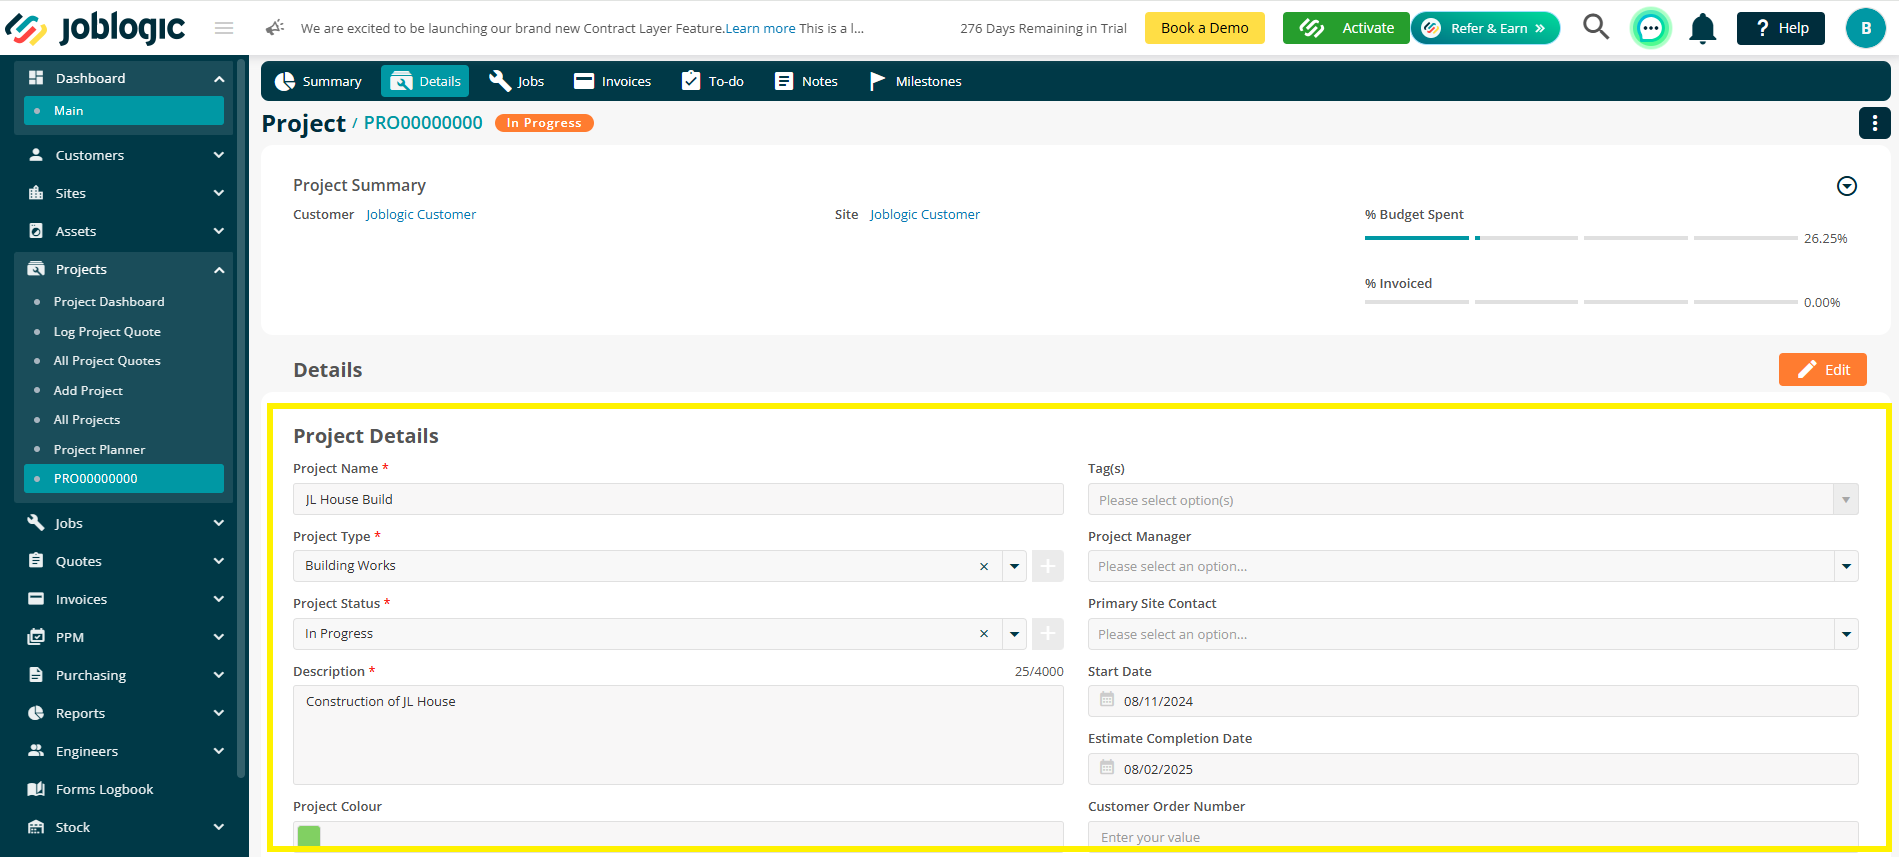The width and height of the screenshot is (1899, 857).
Task: Click the Invoices card icon in sidebar
Action: click(36, 599)
